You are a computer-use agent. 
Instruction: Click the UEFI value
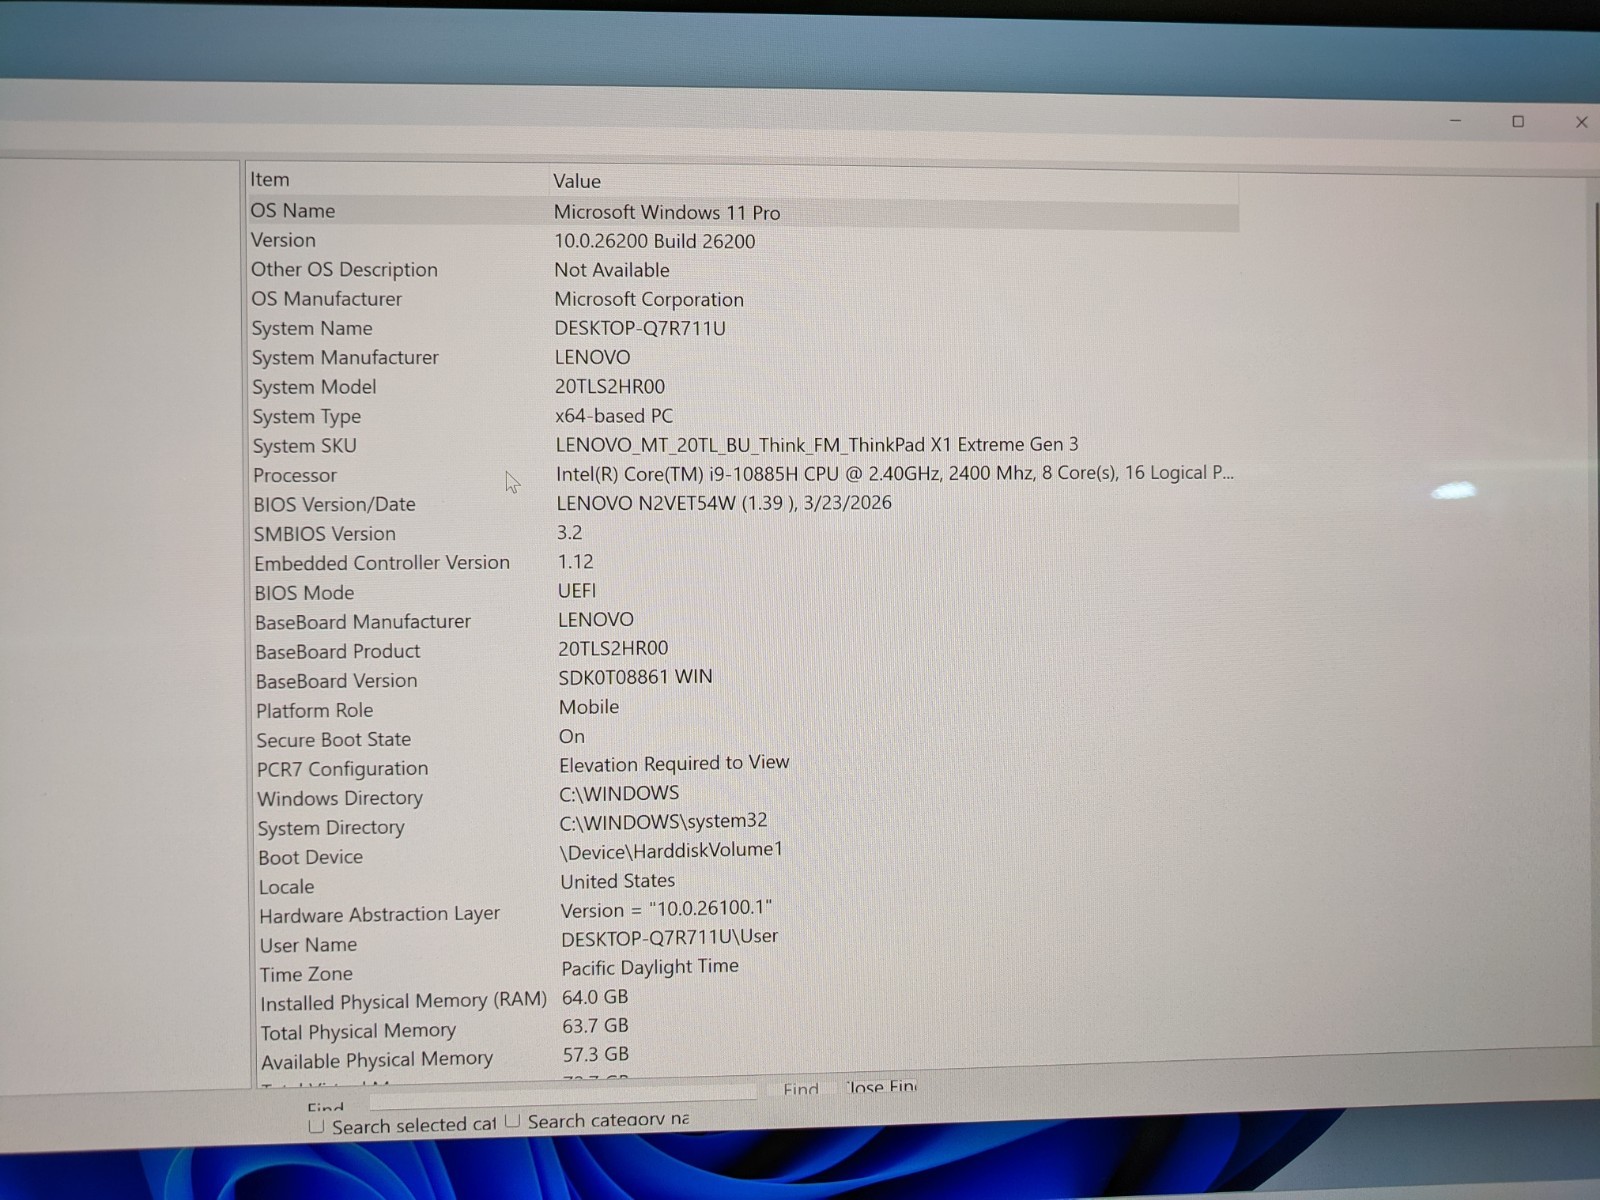click(x=577, y=590)
